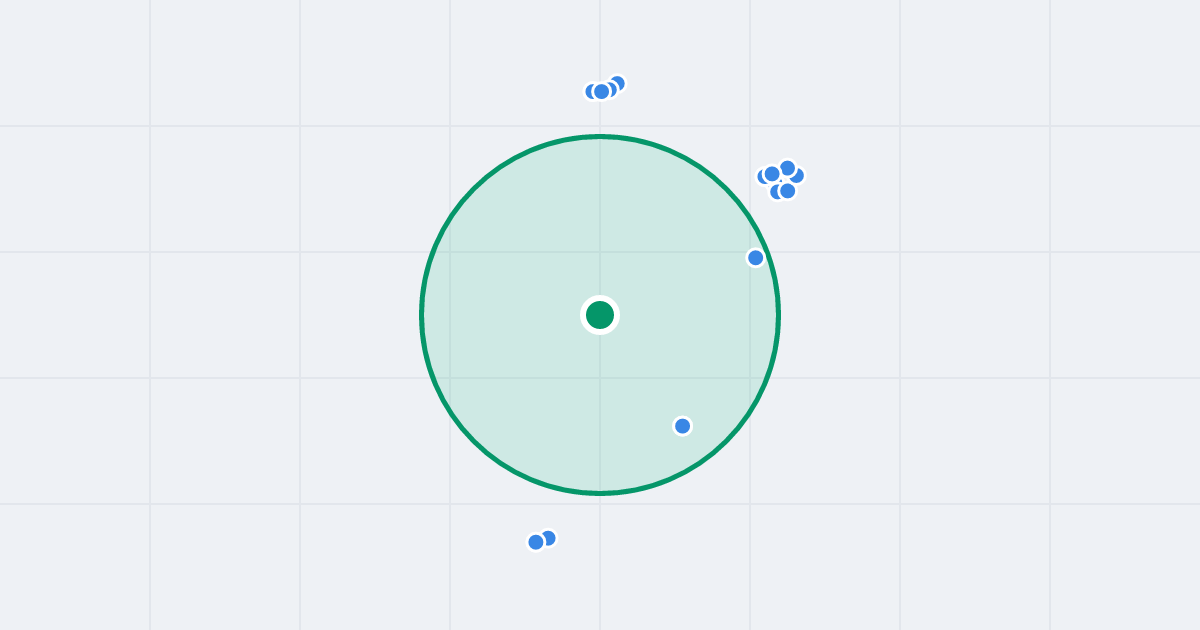
Task: Select the green center marker of the circle
Action: 600,315
